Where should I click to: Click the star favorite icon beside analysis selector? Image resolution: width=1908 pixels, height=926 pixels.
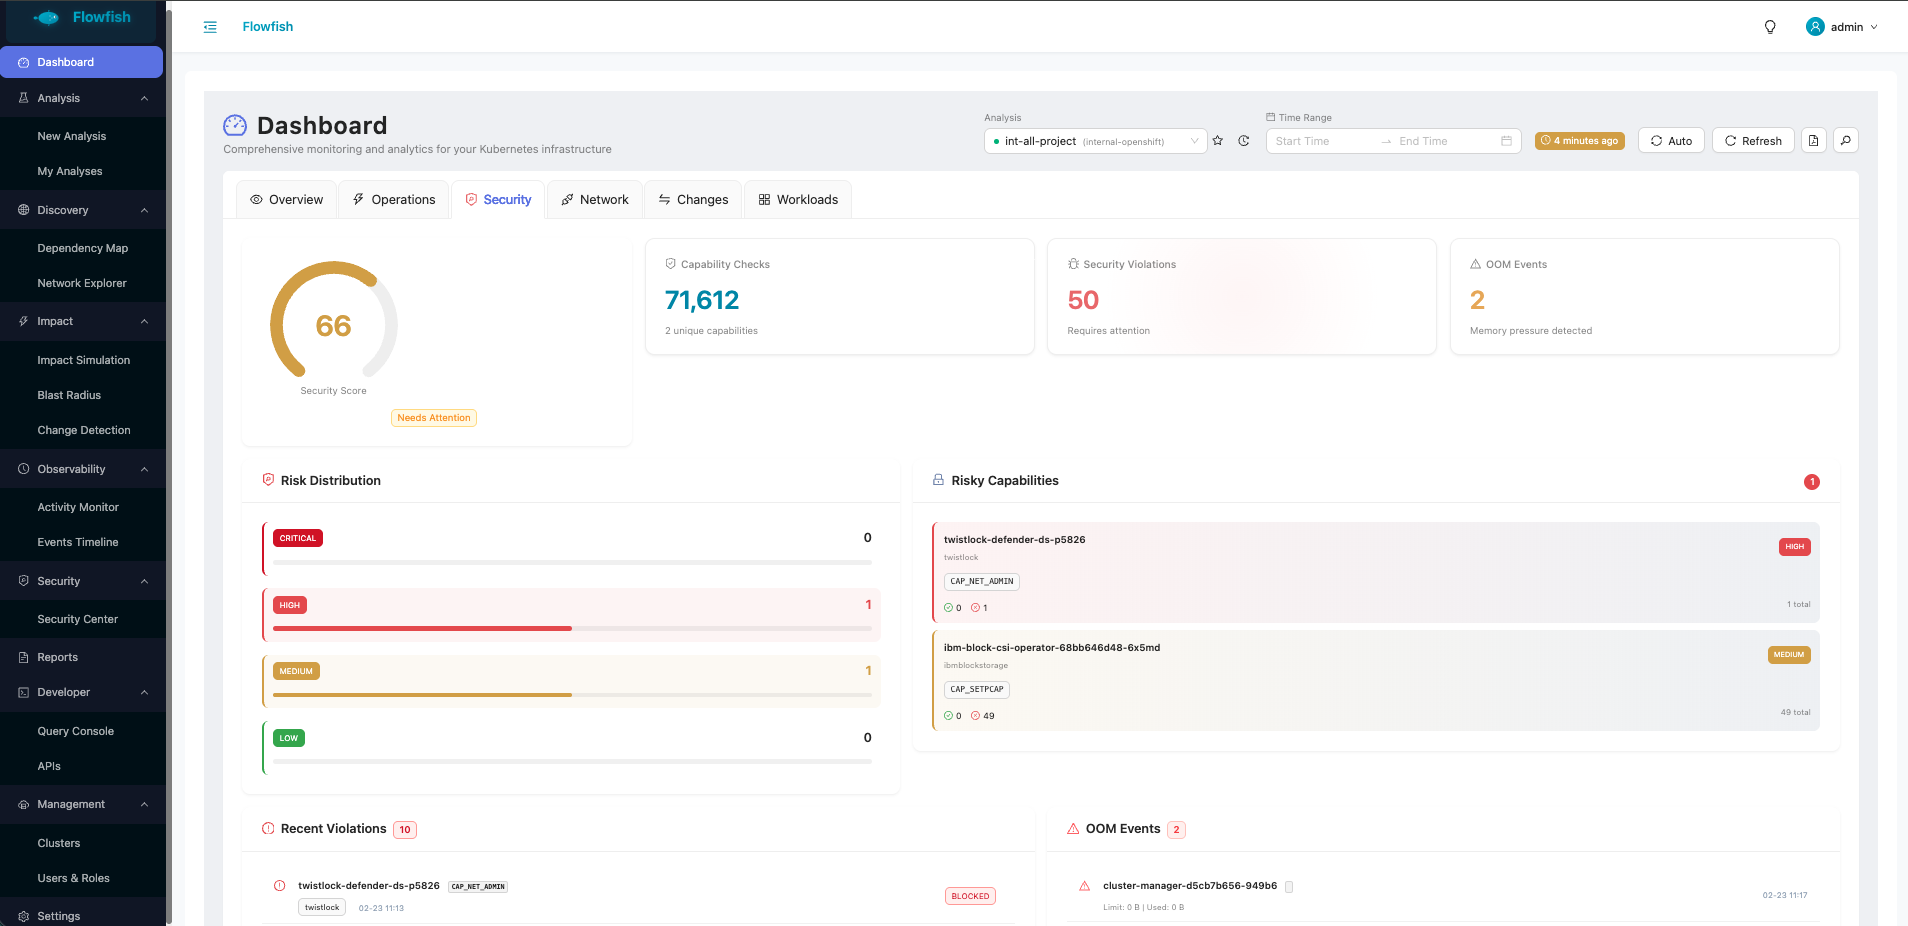coord(1218,141)
